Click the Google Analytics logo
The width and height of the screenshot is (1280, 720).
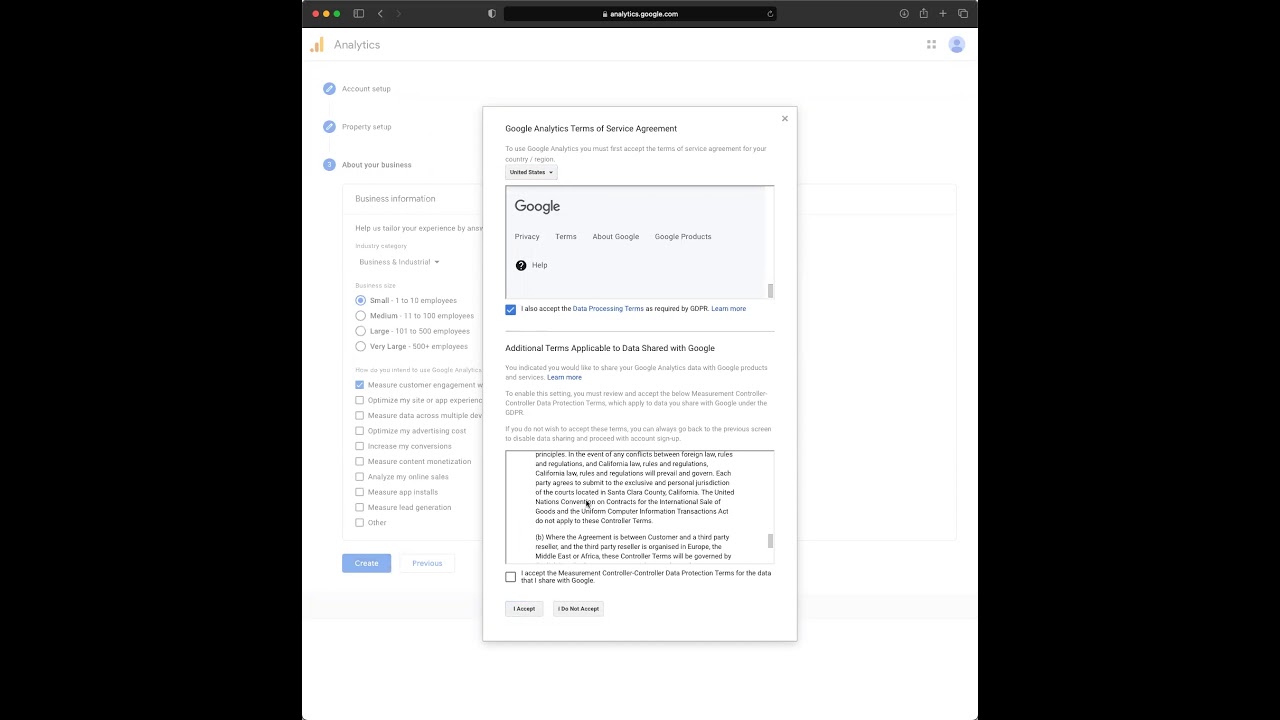tap(317, 45)
